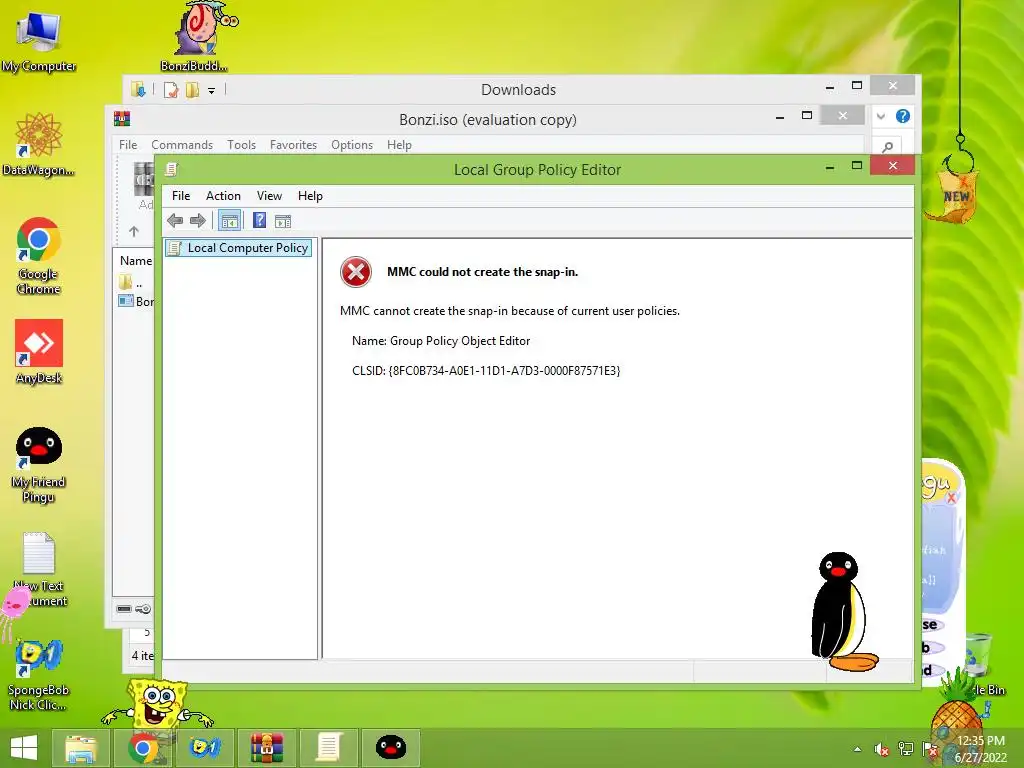Toggle the Show/Hide Action Pane toolbar icon
This screenshot has height=768, width=1024.
coord(283,221)
